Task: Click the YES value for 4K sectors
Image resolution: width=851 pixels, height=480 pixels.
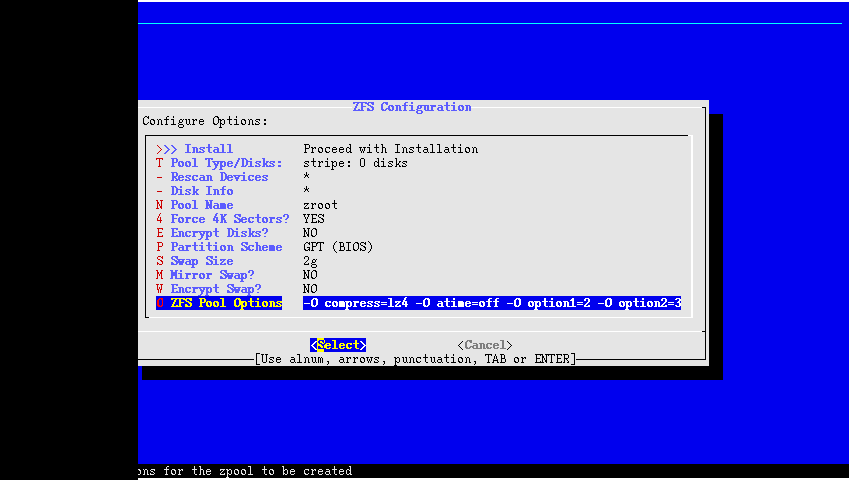Action: (313, 219)
